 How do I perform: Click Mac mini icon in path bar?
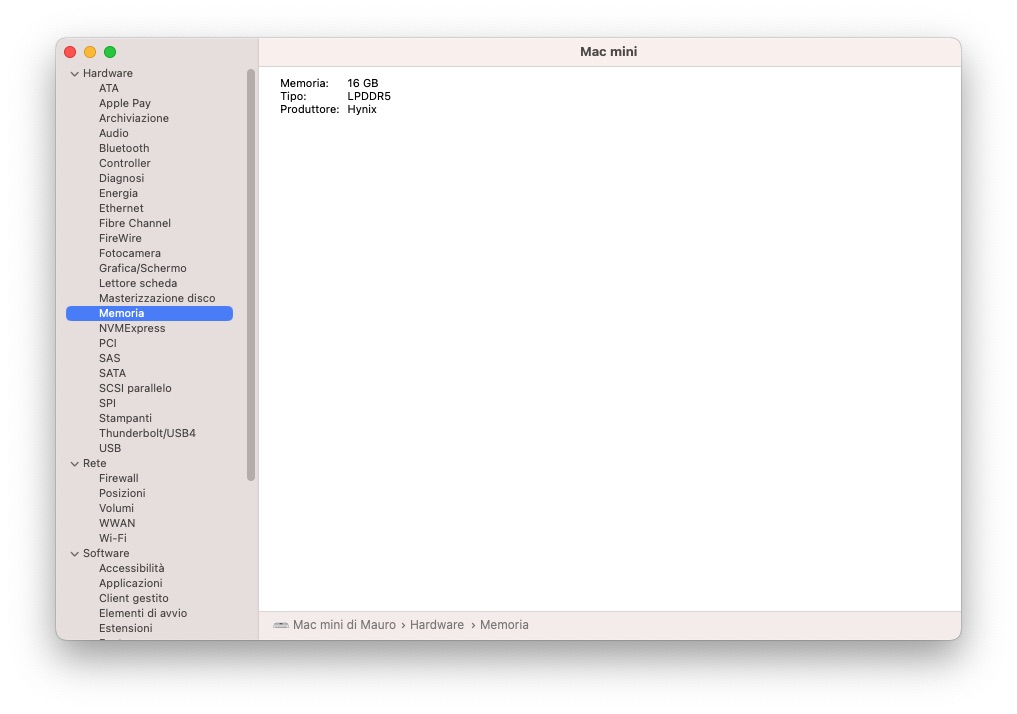coord(281,625)
